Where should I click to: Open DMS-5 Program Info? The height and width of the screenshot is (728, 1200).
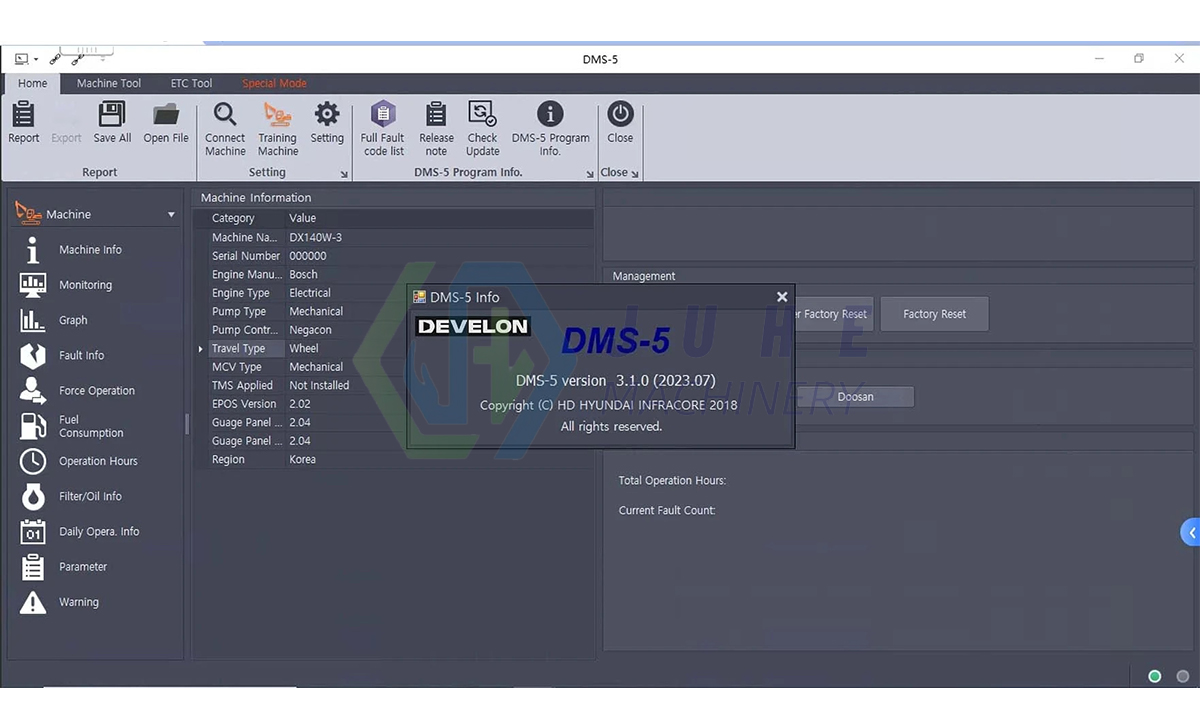[x=550, y=126]
